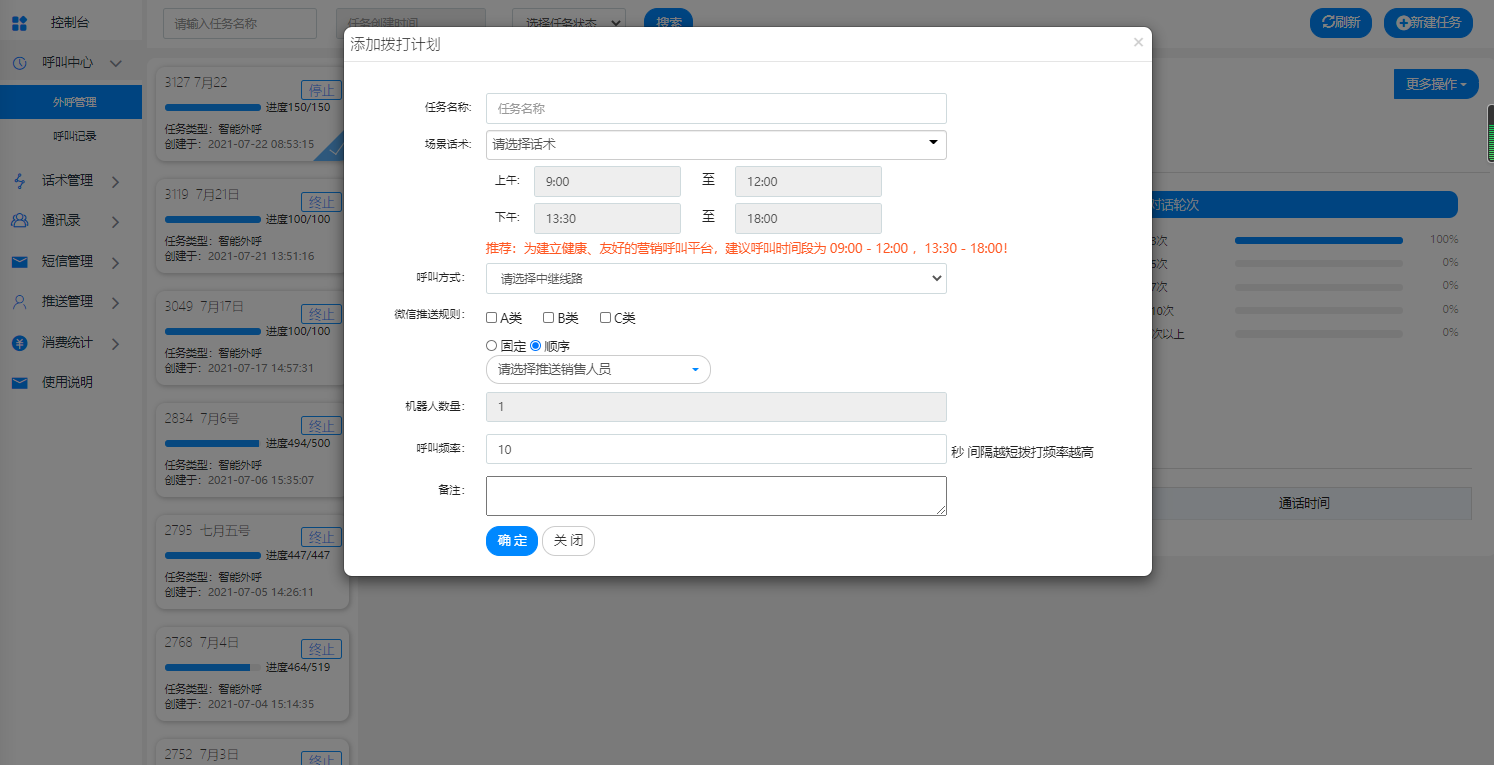The height and width of the screenshot is (765, 1494).
Task: Expand the 短信管理 sidebar menu
Action: tap(116, 262)
